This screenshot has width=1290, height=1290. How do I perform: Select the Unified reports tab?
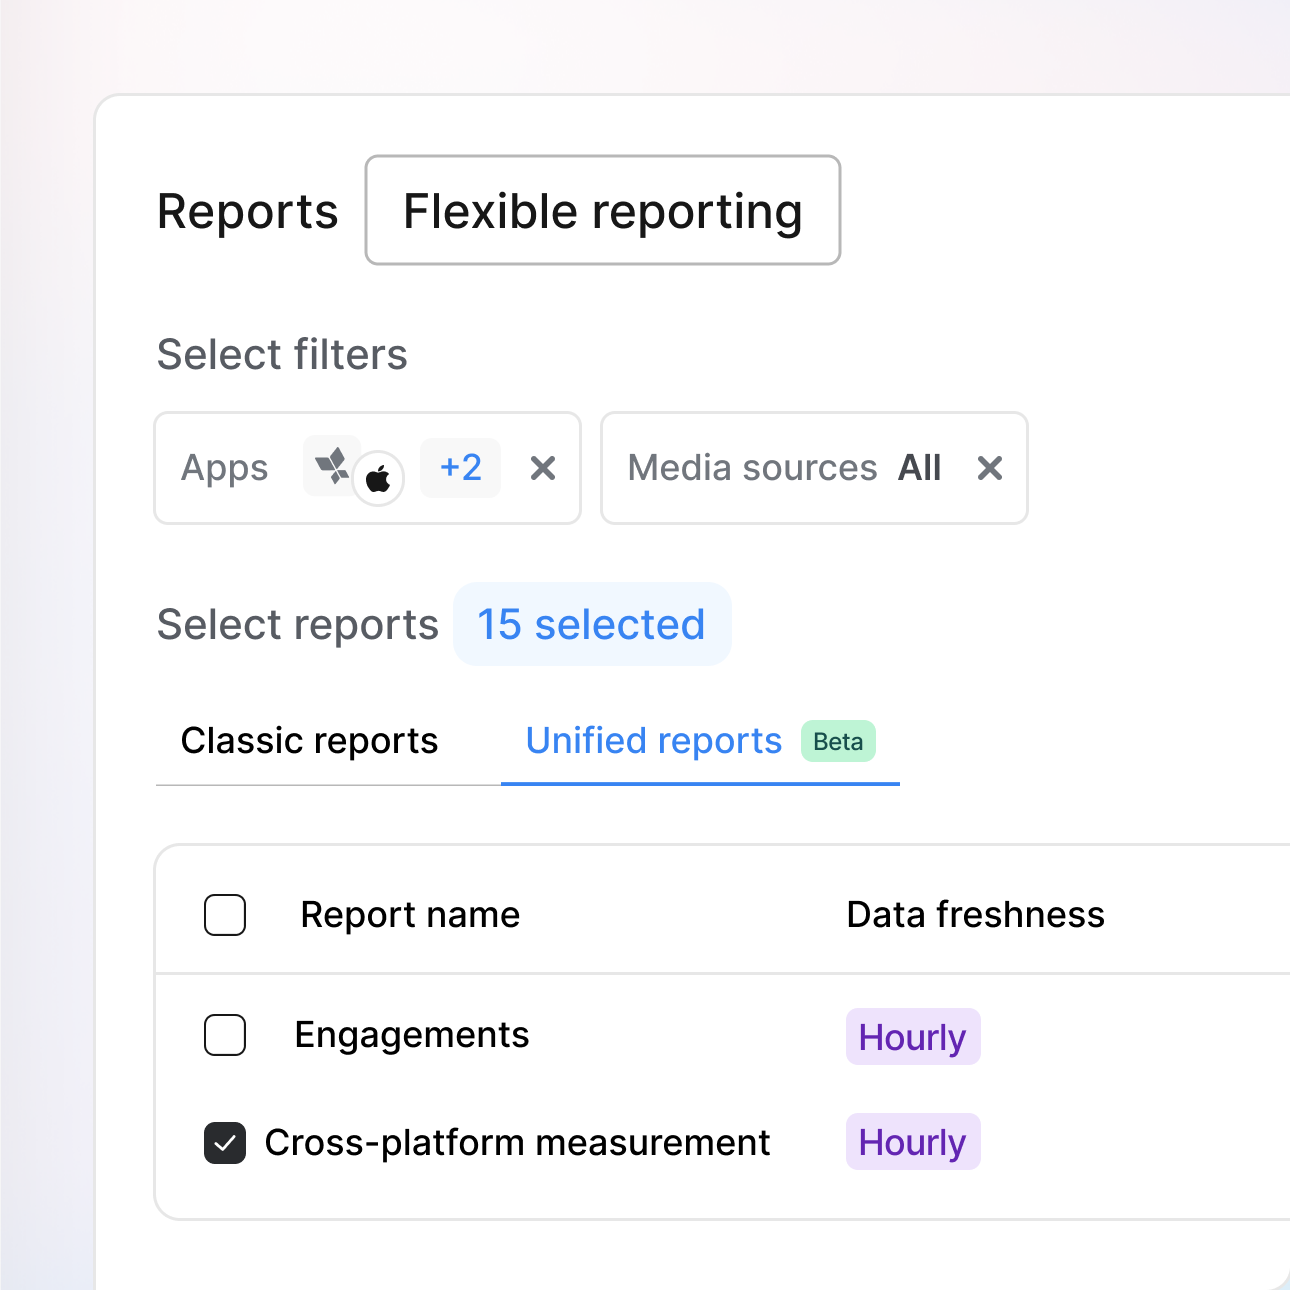[653, 741]
